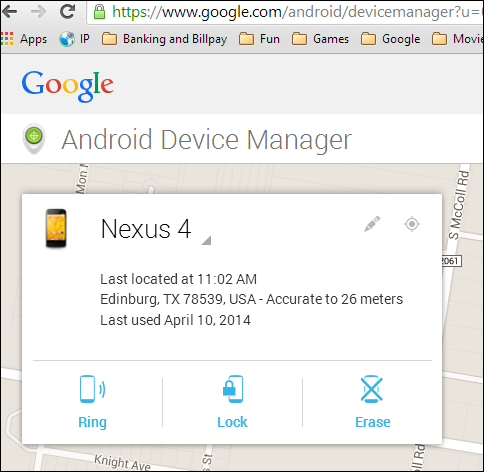This screenshot has height=472, width=484.
Task: Click the green padlock security icon
Action: (x=99, y=12)
